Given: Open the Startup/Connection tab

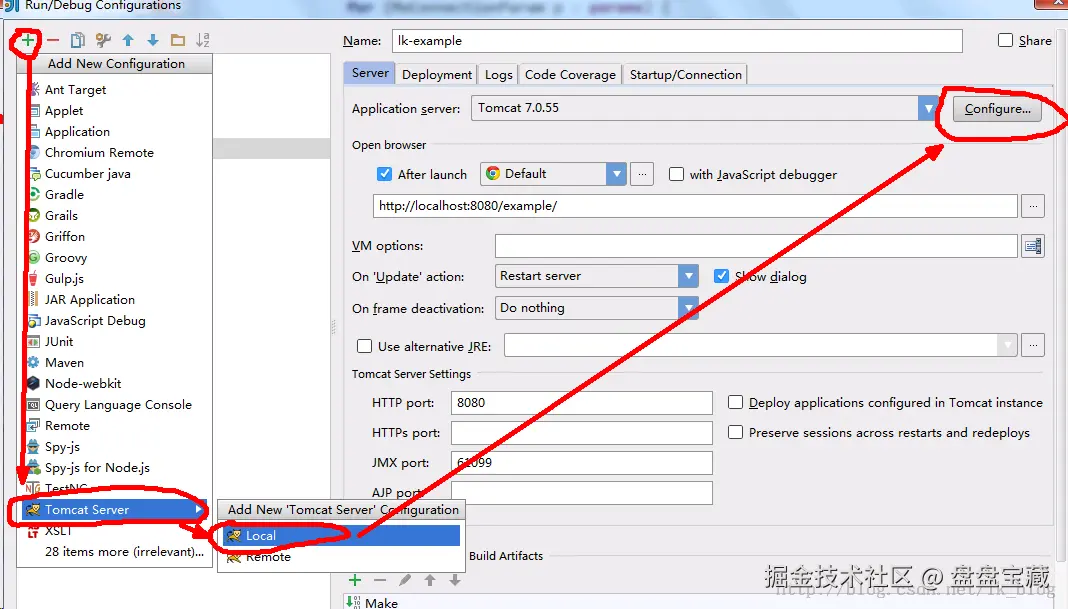Looking at the screenshot, I should click(x=685, y=74).
